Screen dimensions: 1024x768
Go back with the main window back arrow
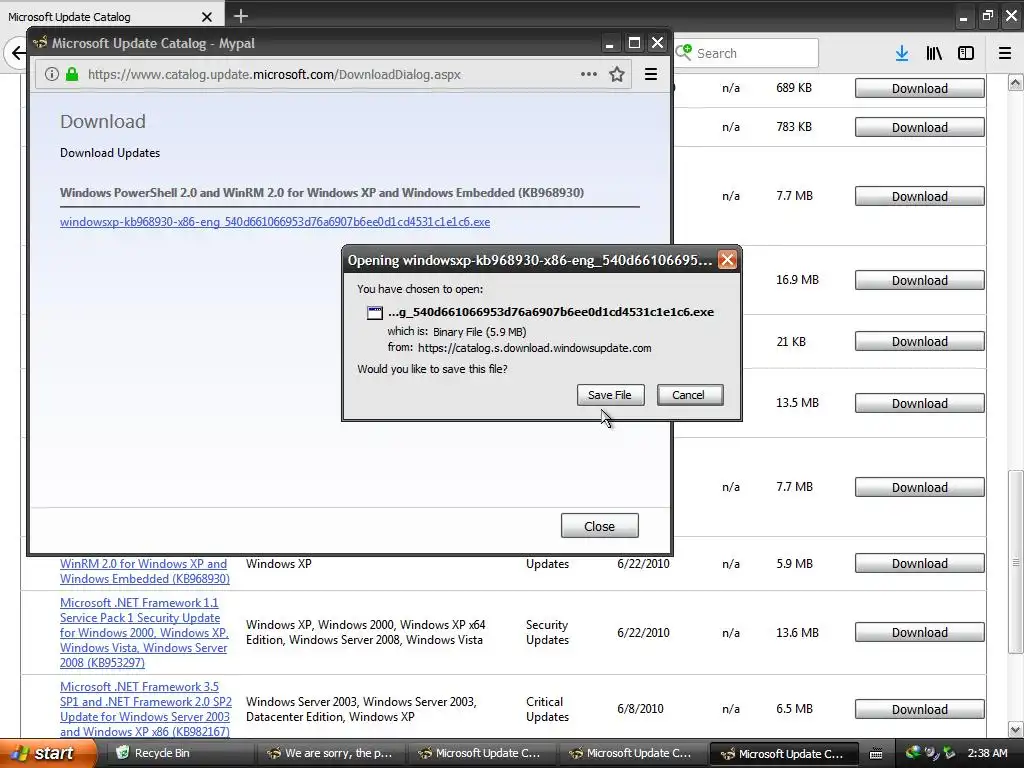pyautogui.click(x=16, y=53)
